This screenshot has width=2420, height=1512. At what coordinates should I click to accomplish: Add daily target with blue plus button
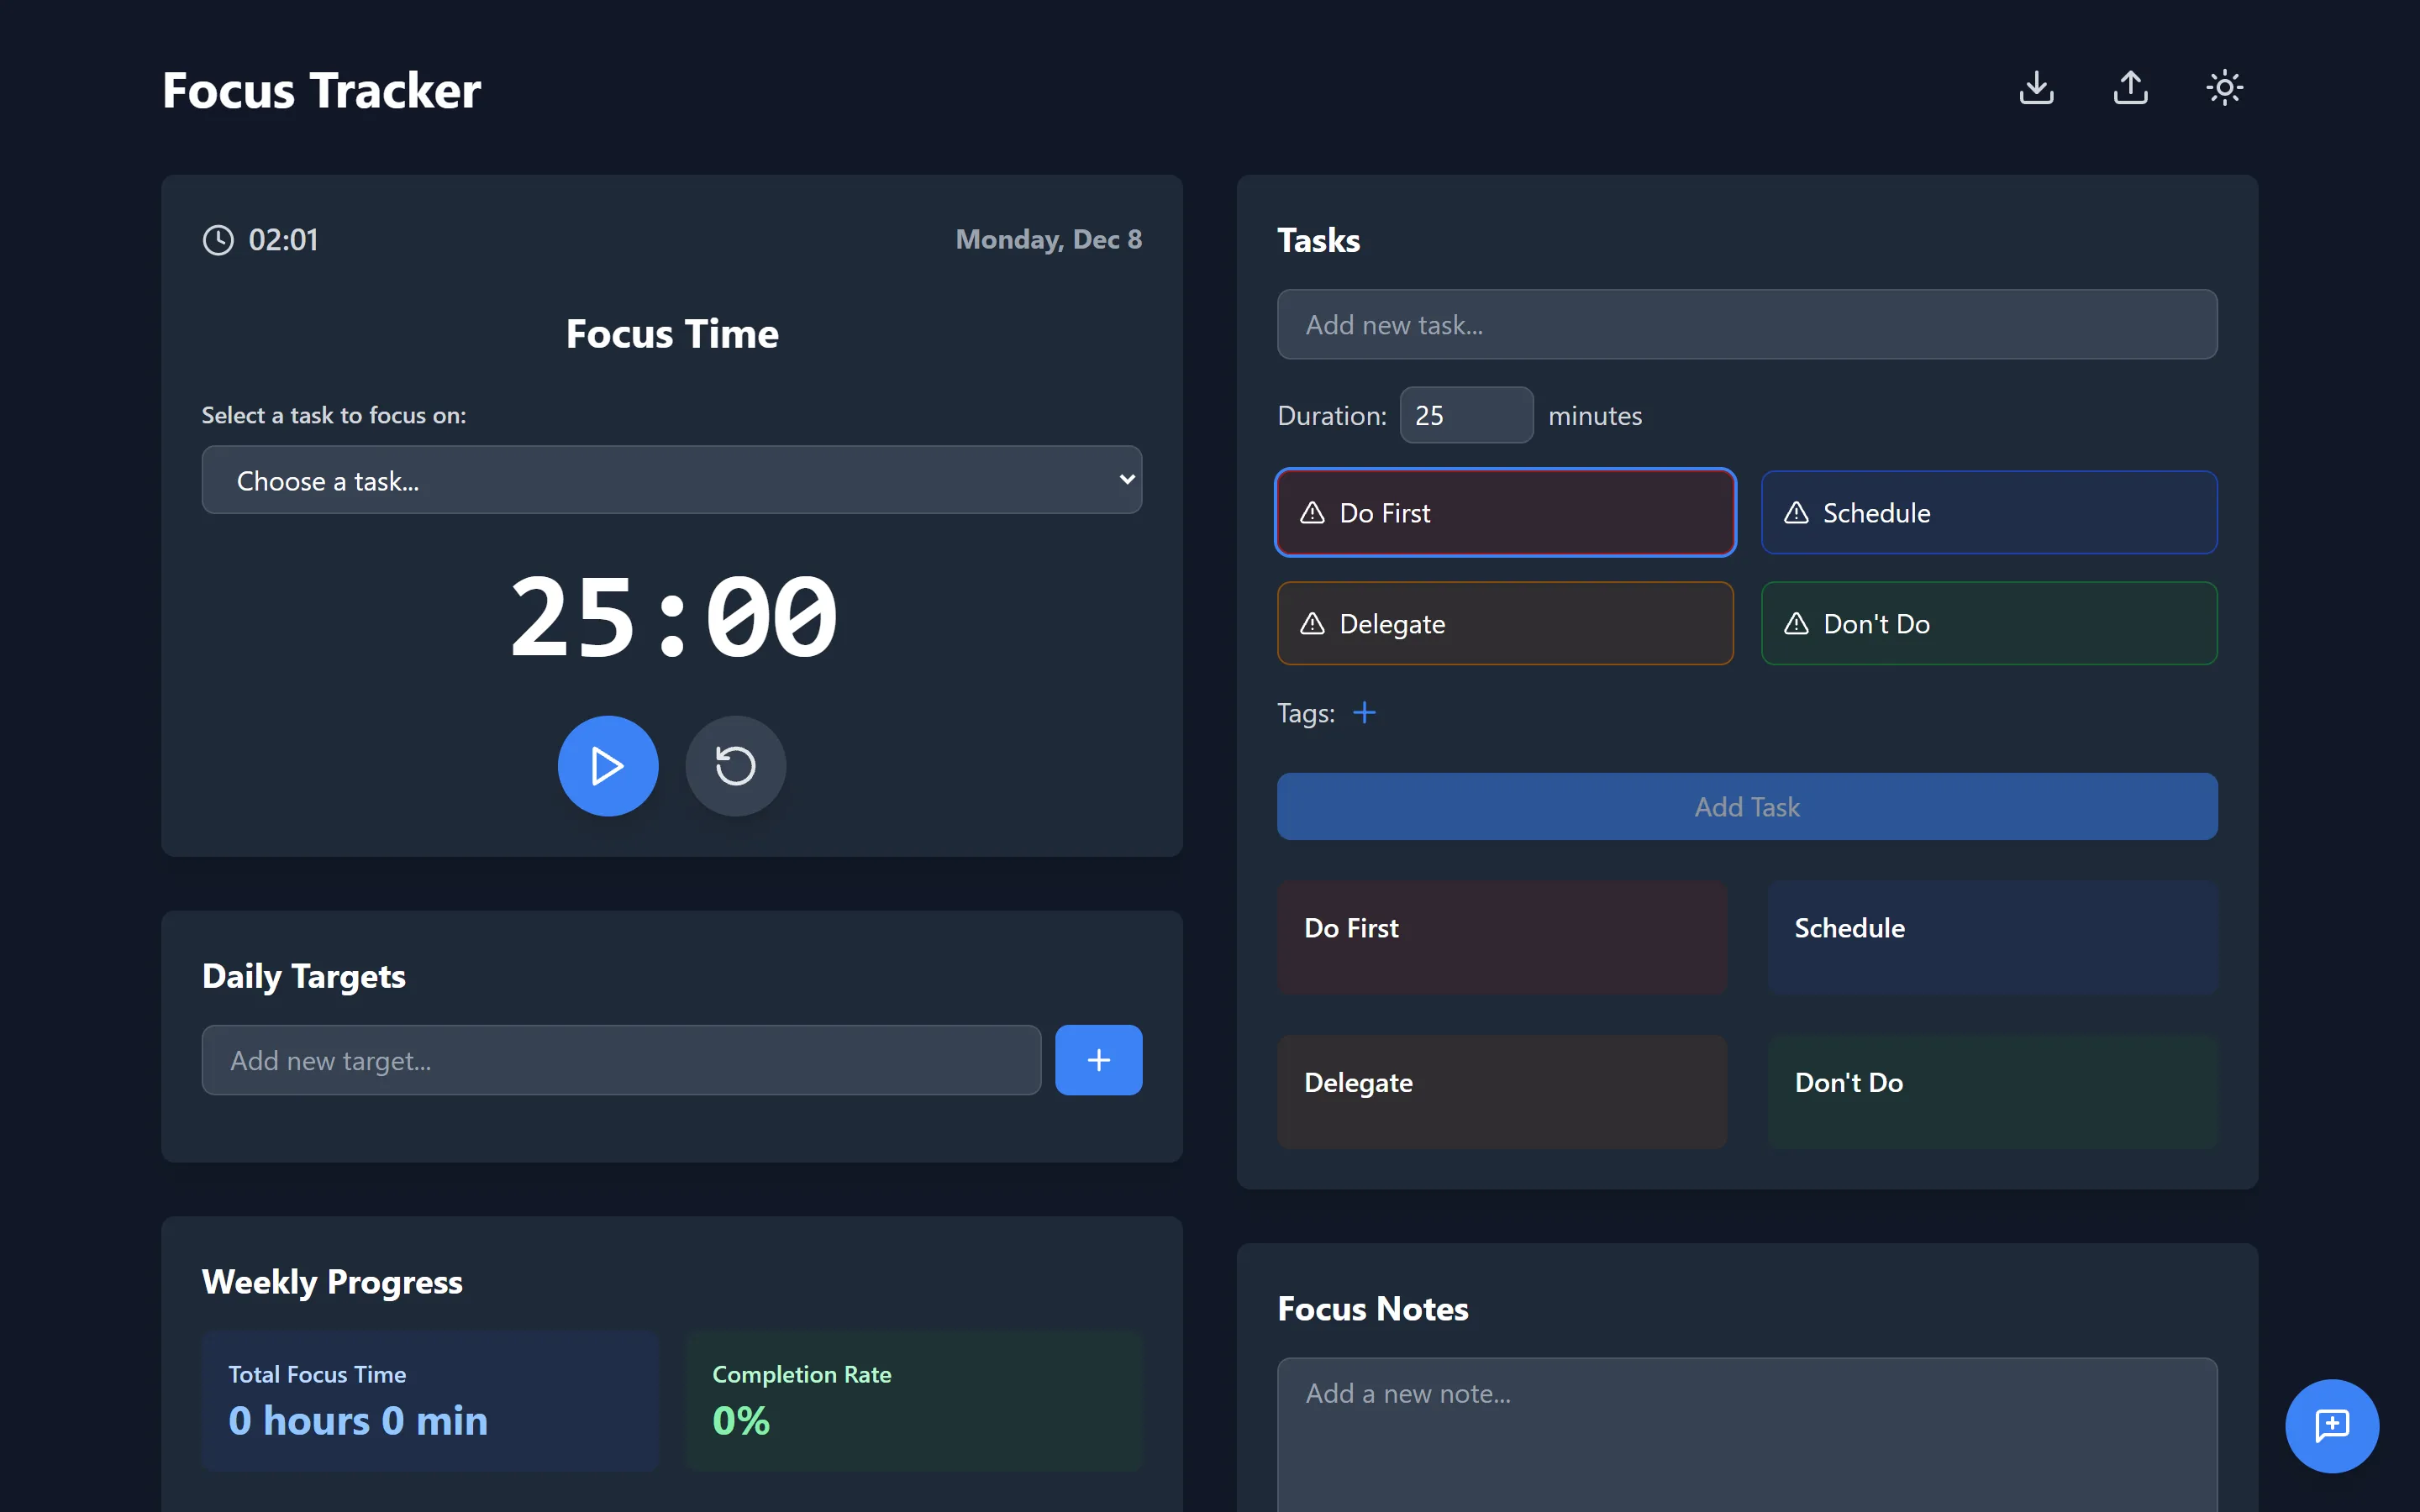(1098, 1060)
